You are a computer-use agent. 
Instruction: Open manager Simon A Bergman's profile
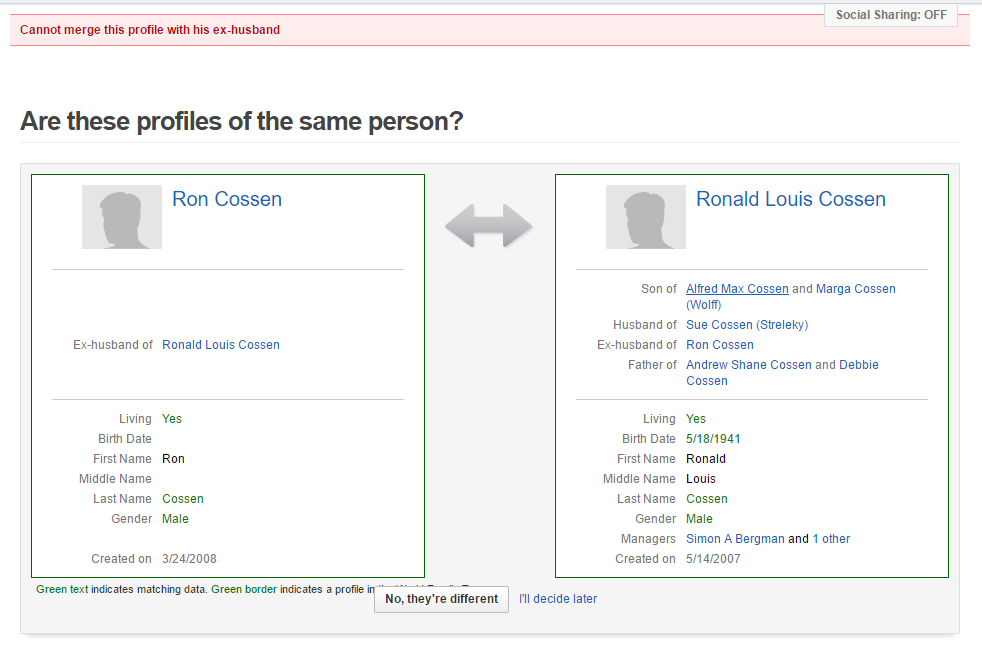pos(735,539)
